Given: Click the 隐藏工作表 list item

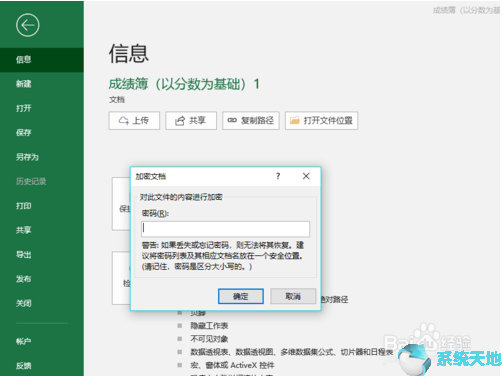Looking at the screenshot, I should [x=209, y=326].
